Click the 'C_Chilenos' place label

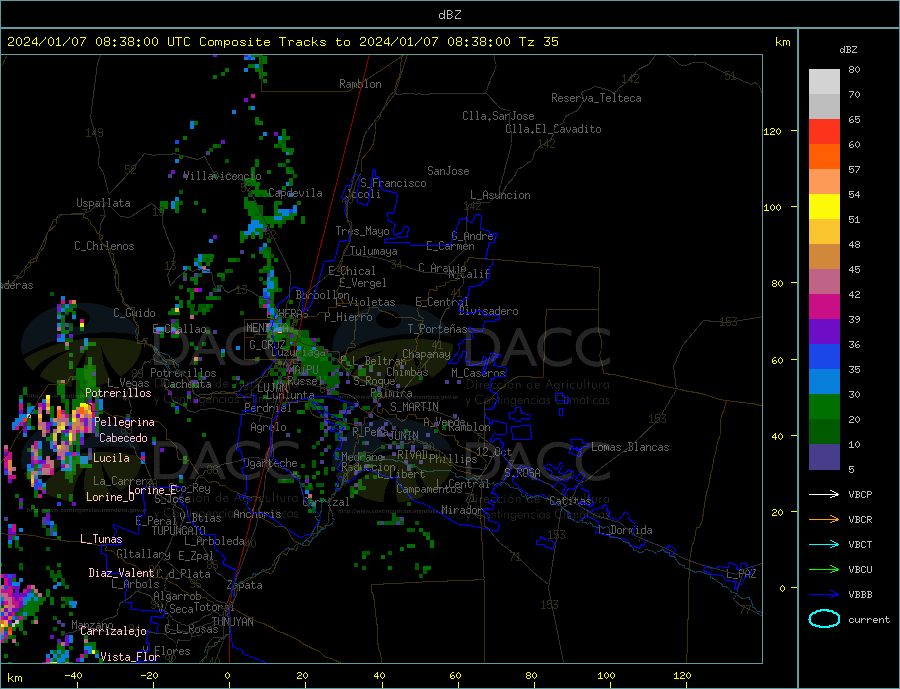pyautogui.click(x=104, y=246)
